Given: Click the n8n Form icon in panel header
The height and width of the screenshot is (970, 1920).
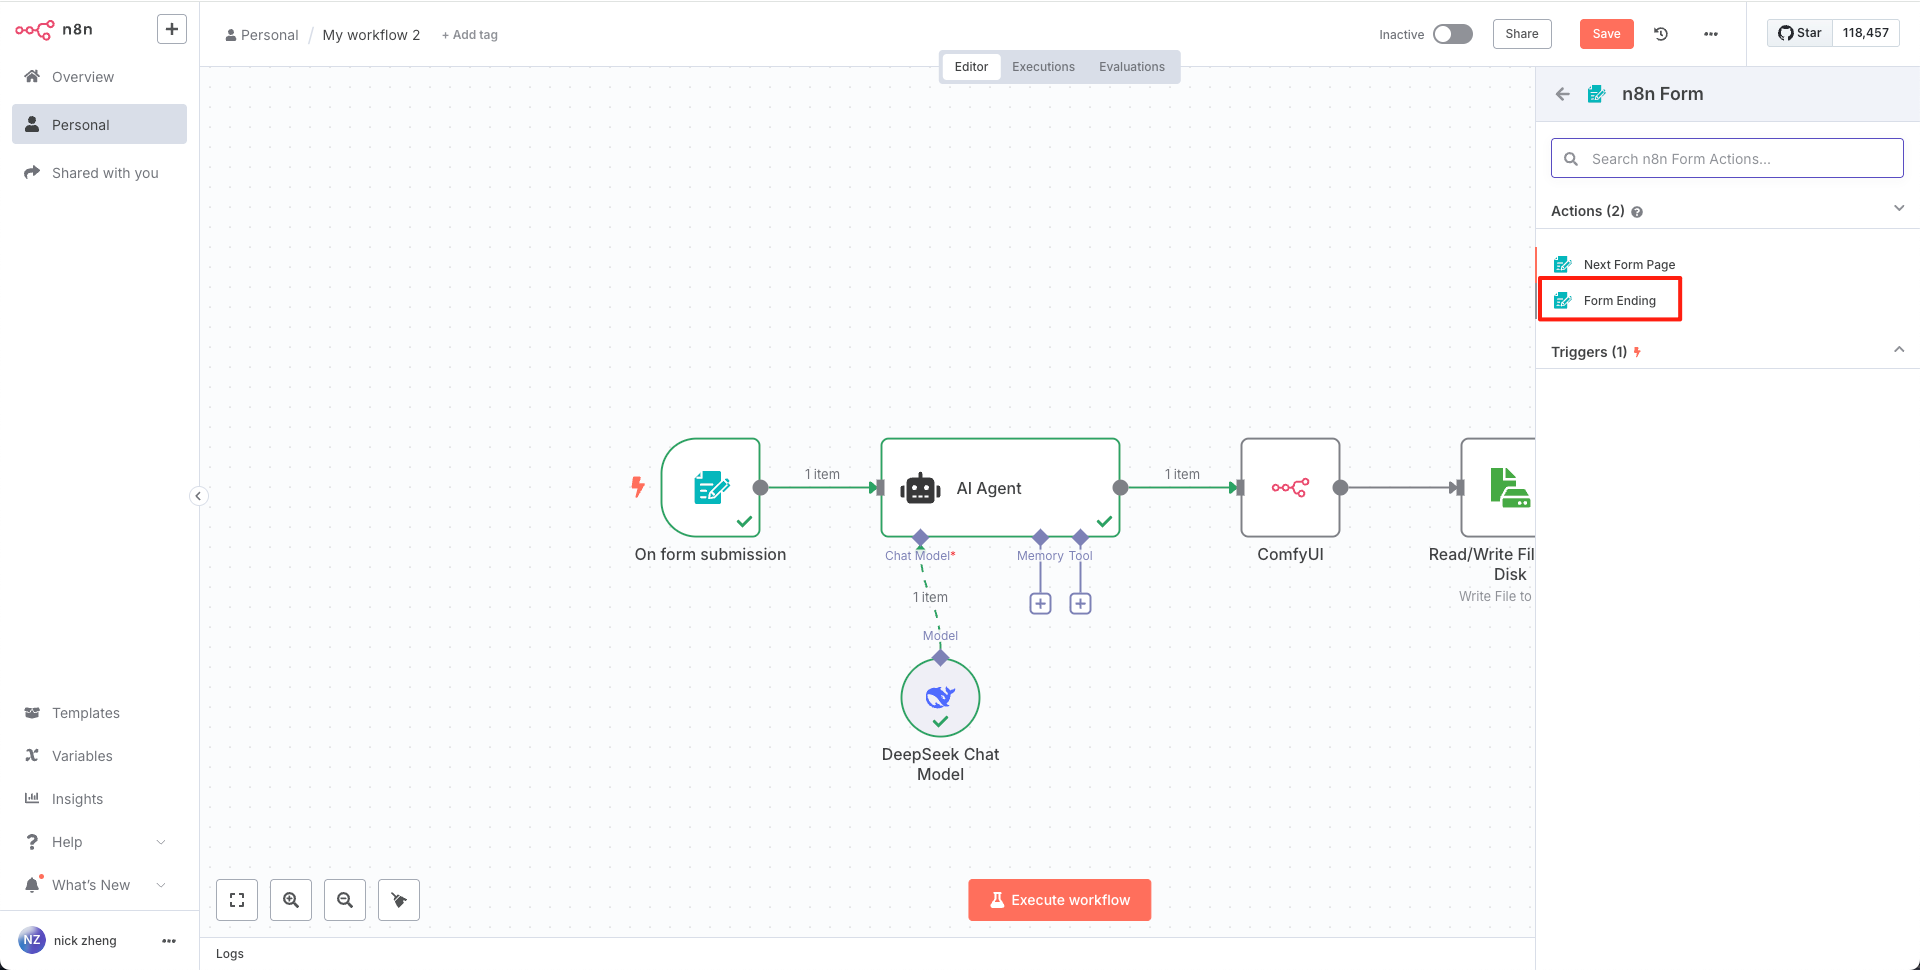Looking at the screenshot, I should [x=1597, y=94].
